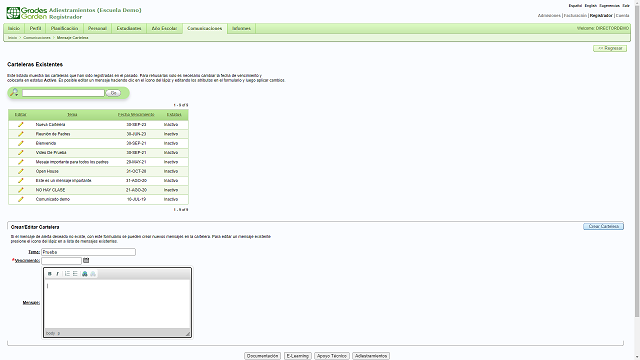Select the Comunicado demo row text
The image size is (640, 360).
tap(53, 200)
